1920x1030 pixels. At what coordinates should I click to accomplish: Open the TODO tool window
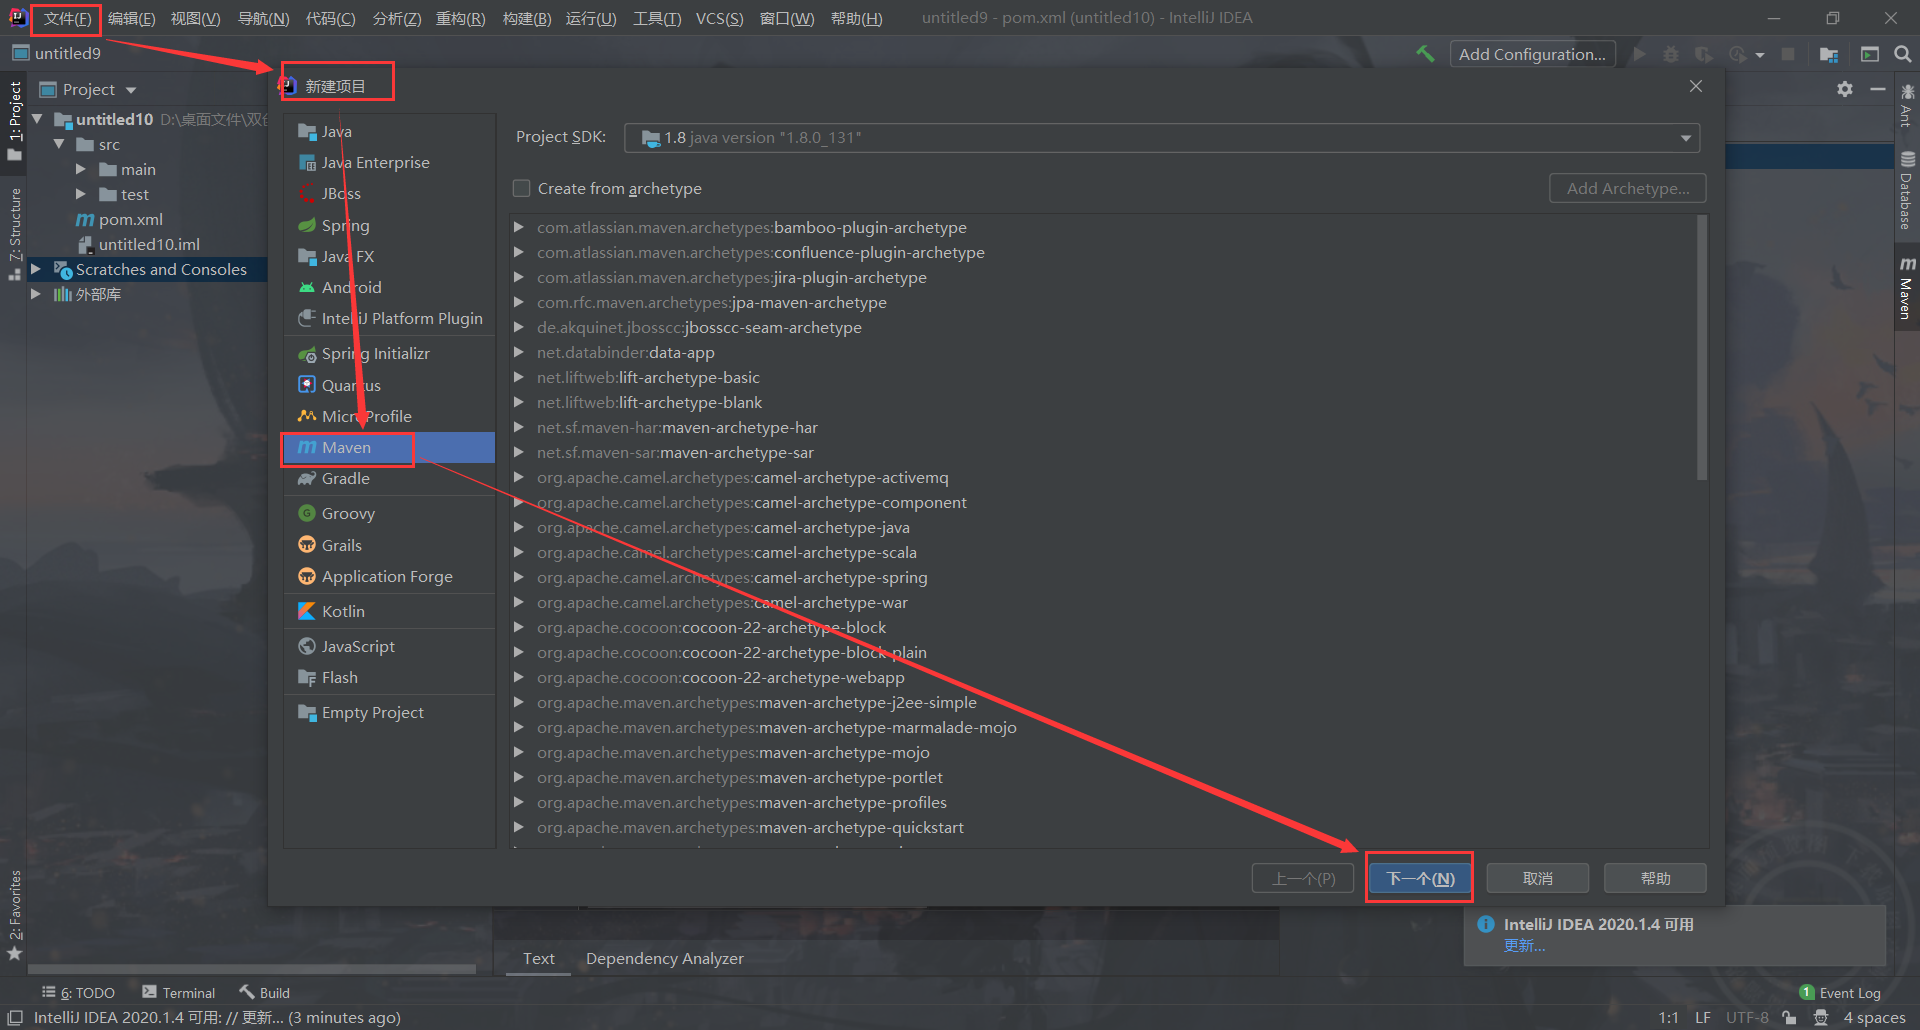point(78,992)
